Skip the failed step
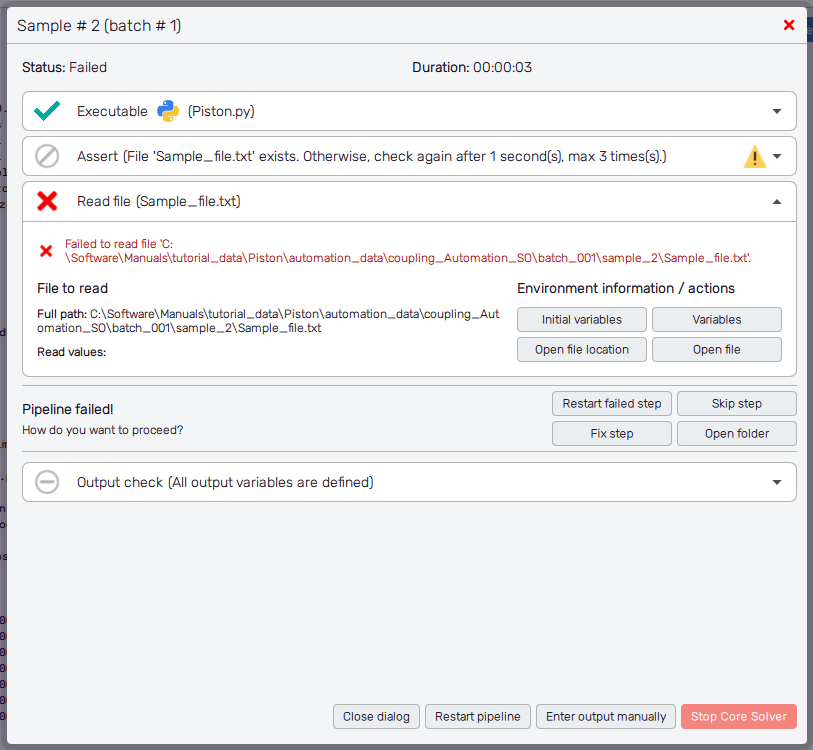This screenshot has height=750, width=813. coord(736,404)
